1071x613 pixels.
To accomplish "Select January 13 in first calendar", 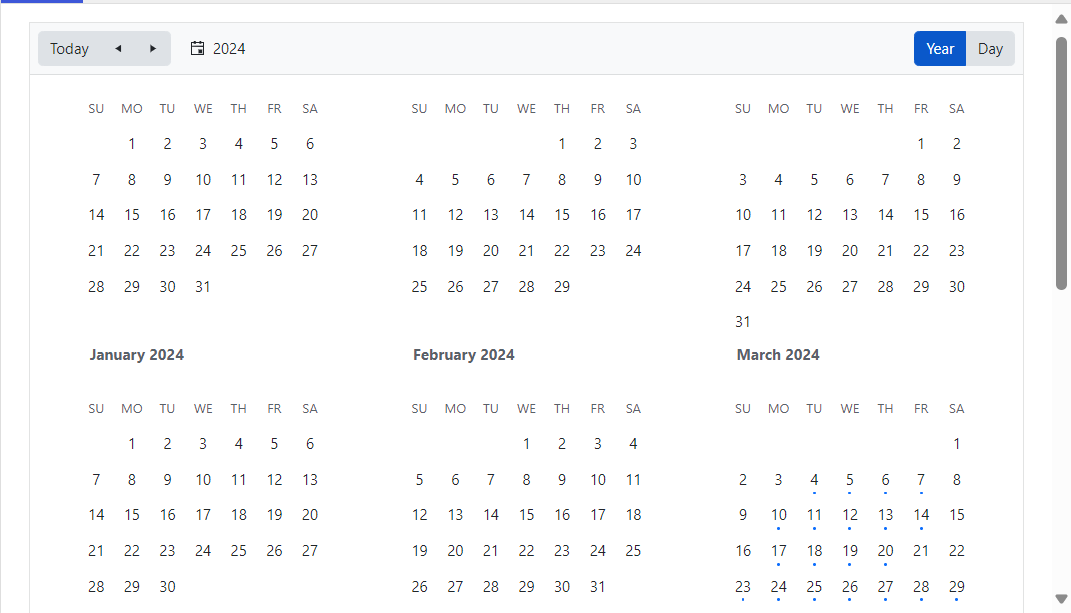I will [x=310, y=180].
